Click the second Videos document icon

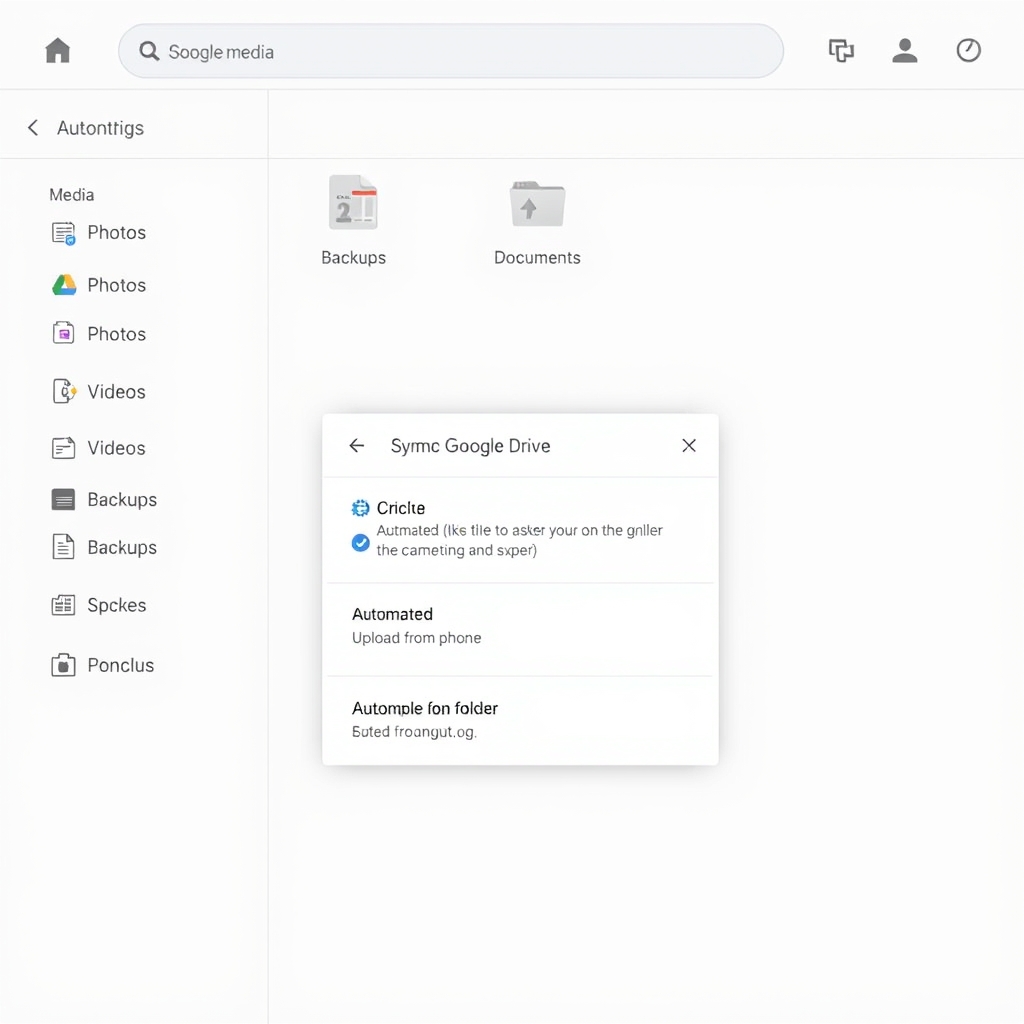coord(63,448)
